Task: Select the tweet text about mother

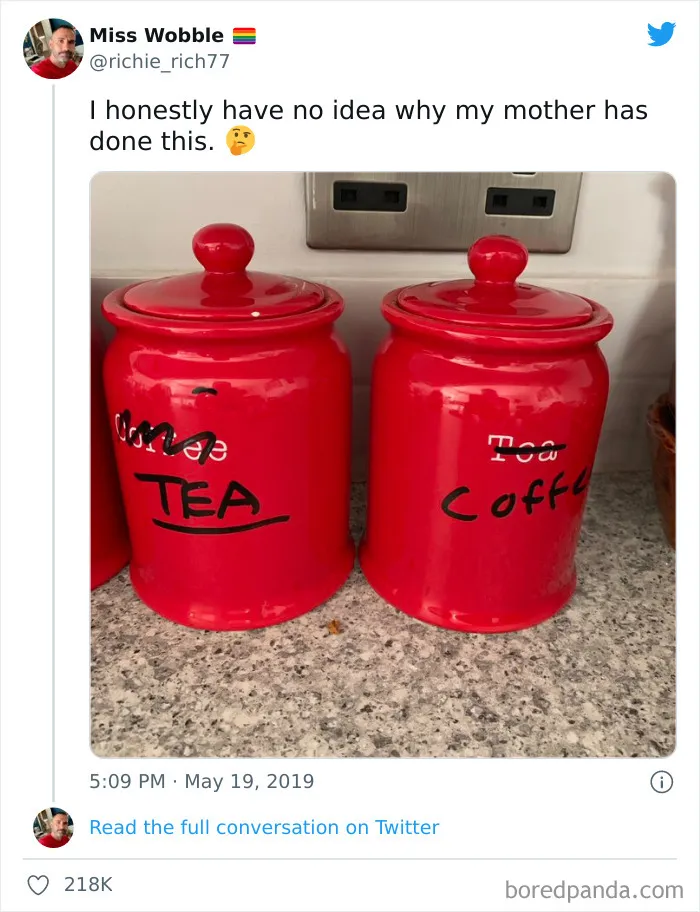Action: pos(368,126)
